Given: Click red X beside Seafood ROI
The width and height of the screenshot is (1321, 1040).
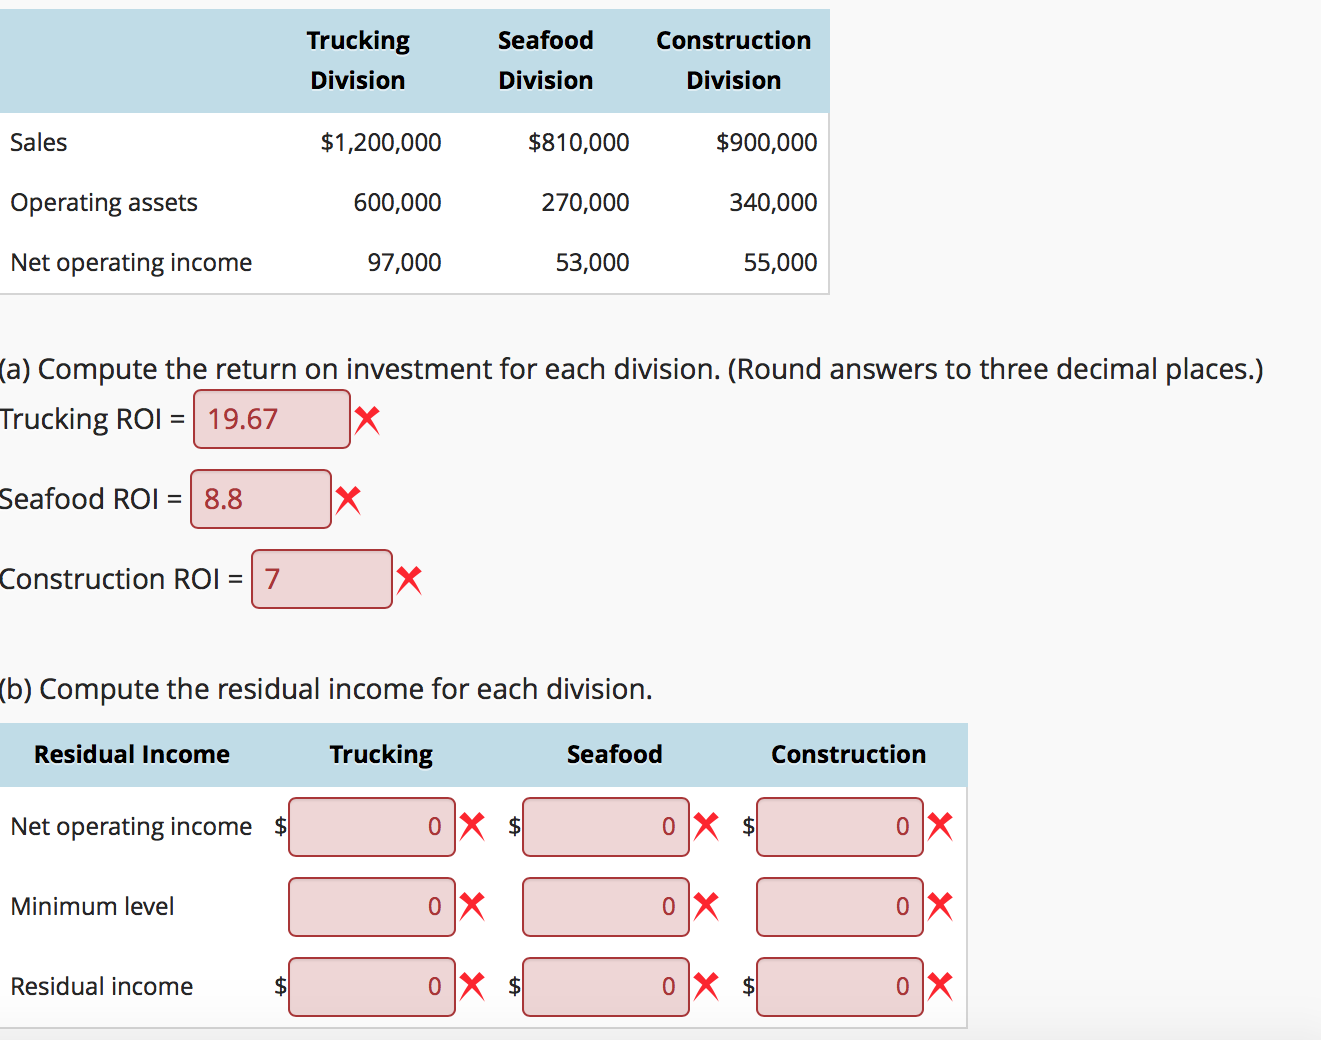Looking at the screenshot, I should click(x=348, y=499).
